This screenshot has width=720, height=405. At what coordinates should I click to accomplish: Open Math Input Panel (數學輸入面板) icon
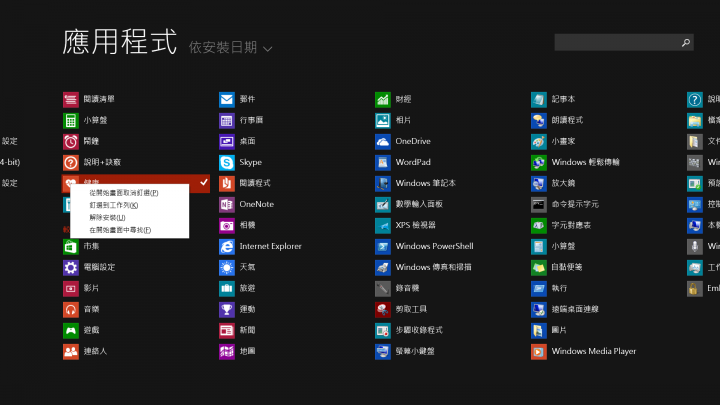click(383, 204)
